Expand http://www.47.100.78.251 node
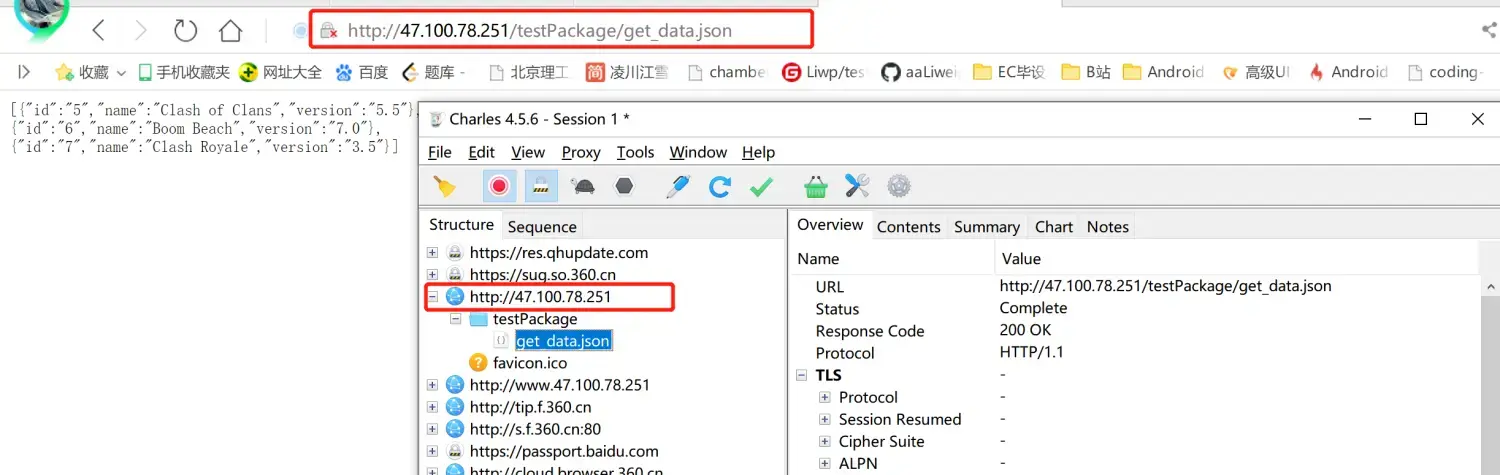This screenshot has width=1500, height=475. point(432,385)
